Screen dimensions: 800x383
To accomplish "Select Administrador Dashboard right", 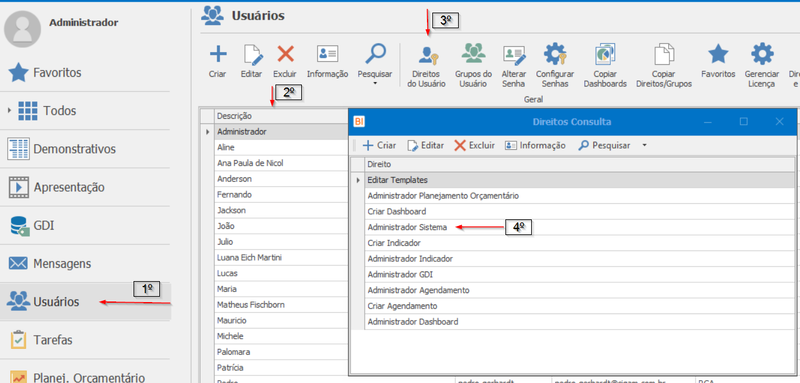I will (580, 322).
